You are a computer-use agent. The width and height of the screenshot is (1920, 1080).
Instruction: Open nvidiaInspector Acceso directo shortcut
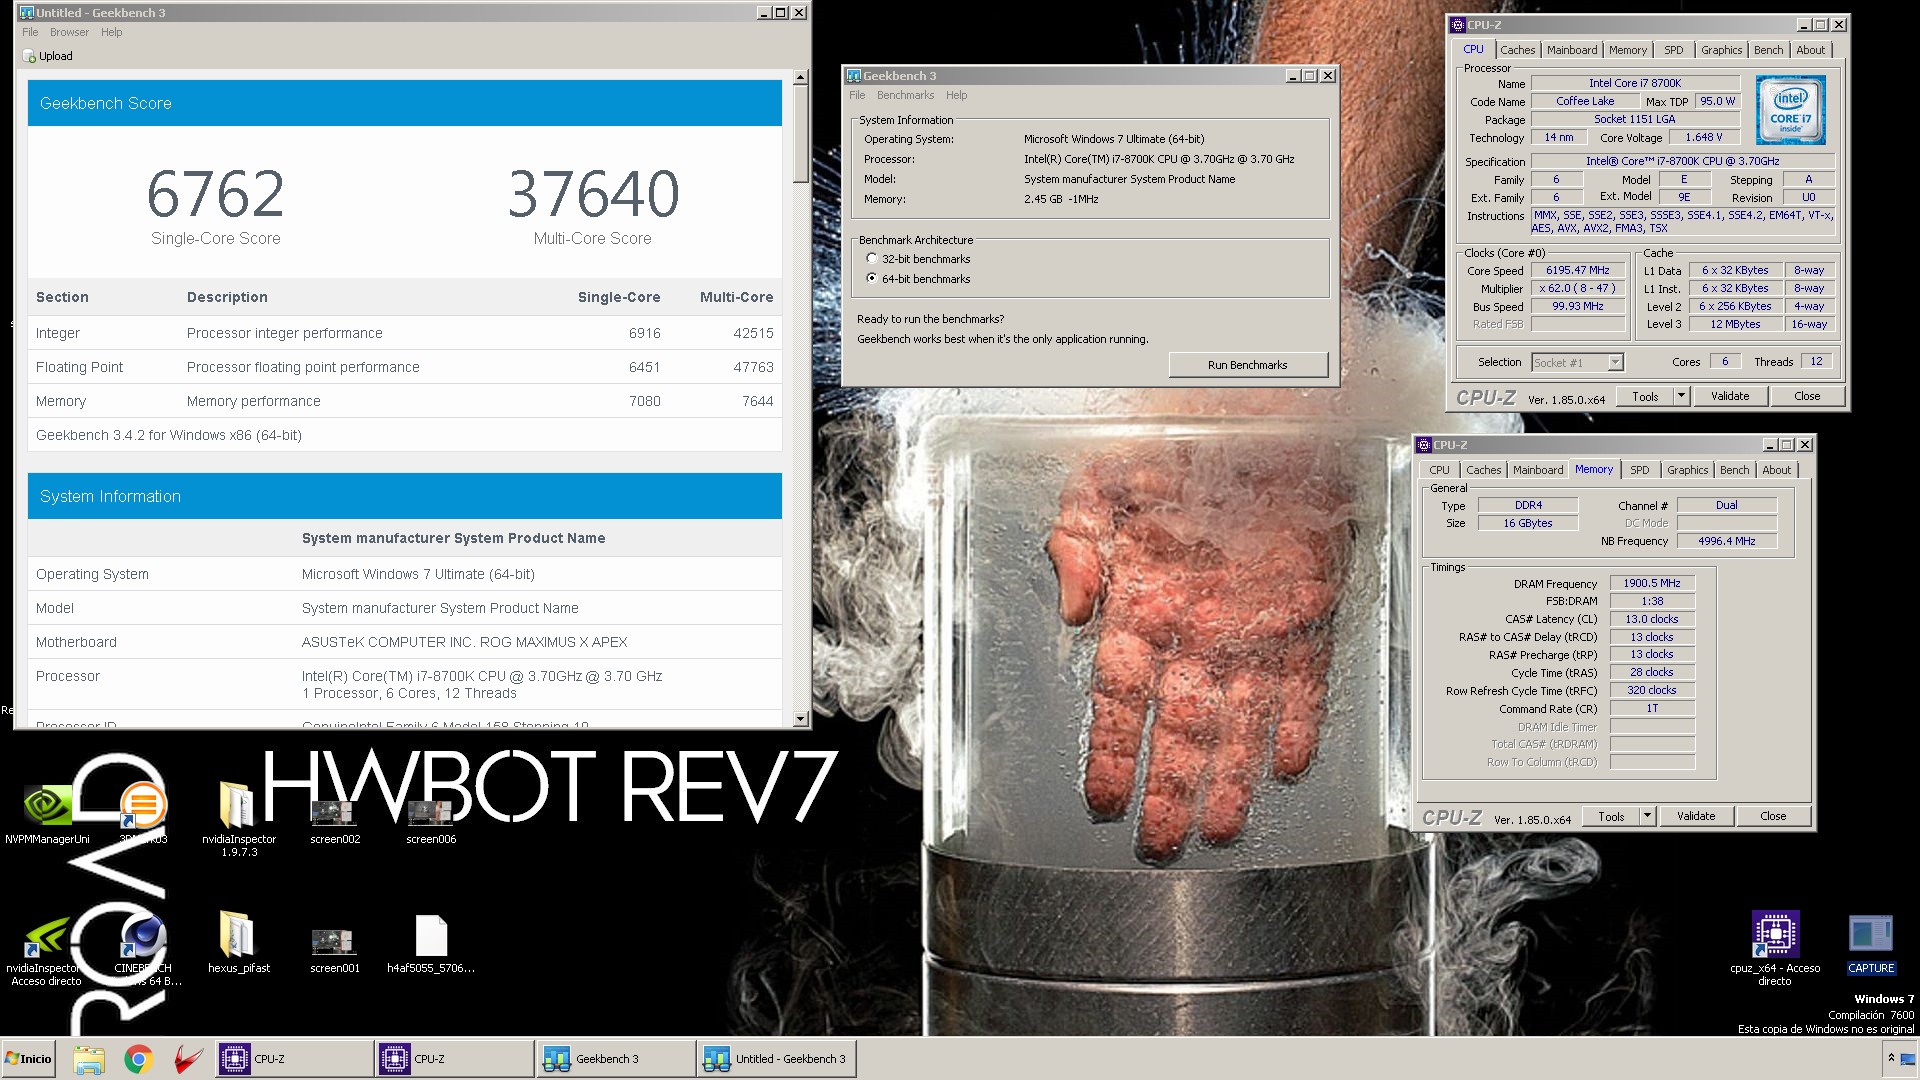point(46,950)
